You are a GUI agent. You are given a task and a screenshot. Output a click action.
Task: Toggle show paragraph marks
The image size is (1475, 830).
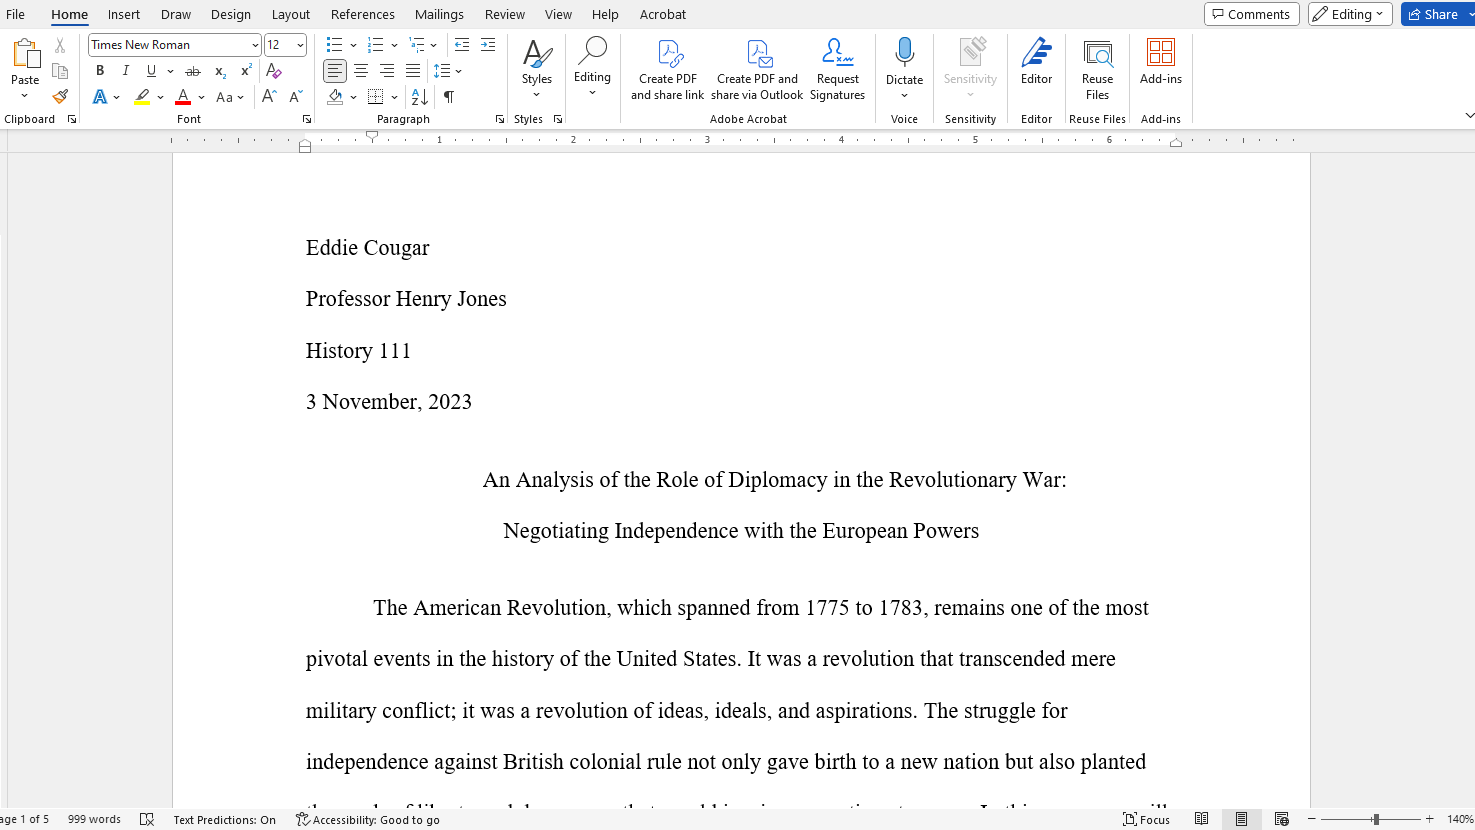449,97
